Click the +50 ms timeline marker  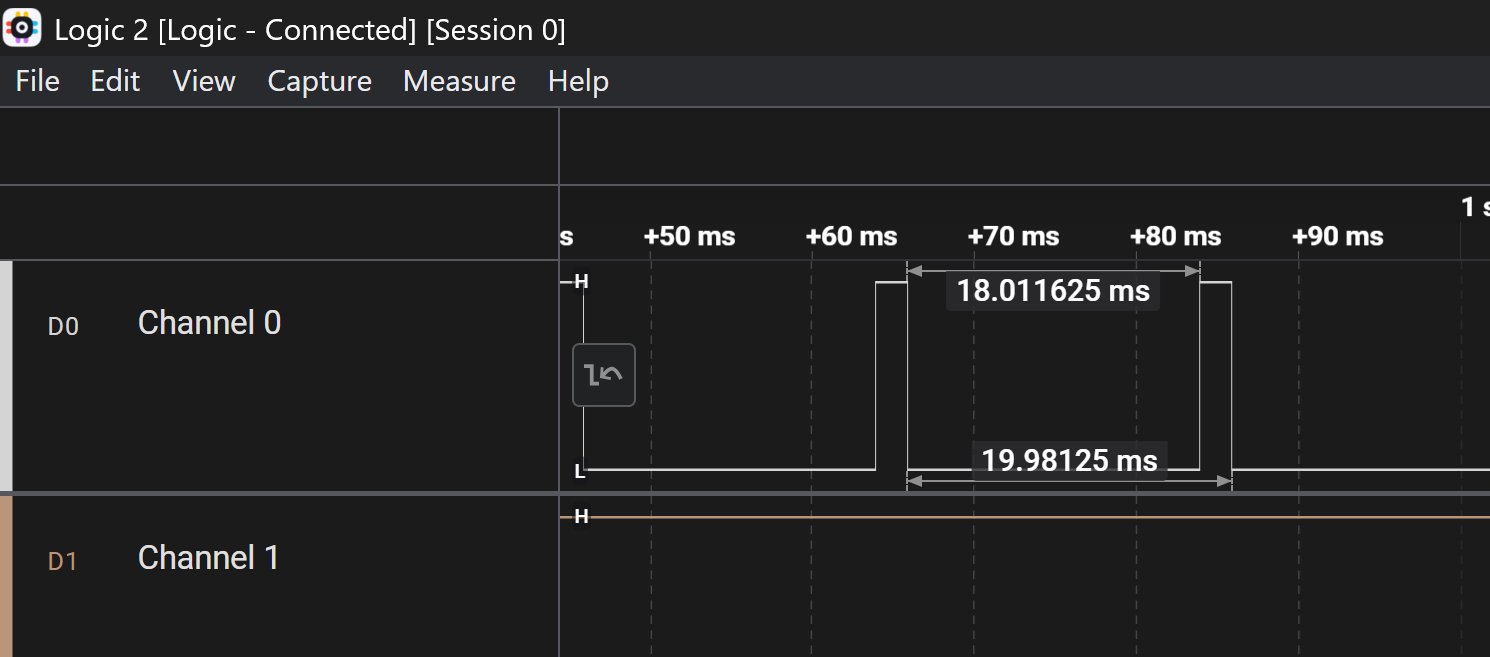(x=689, y=237)
